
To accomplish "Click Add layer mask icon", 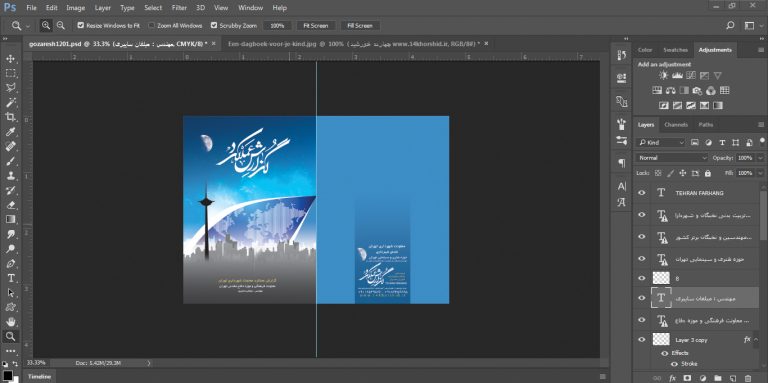I will 687,378.
